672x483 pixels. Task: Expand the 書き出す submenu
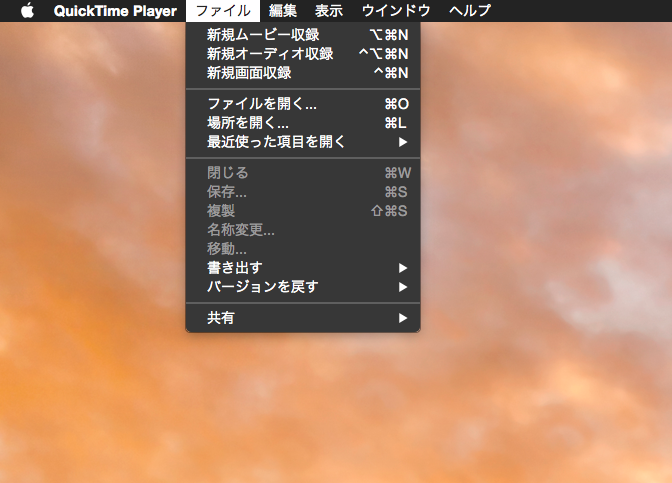[x=303, y=267]
